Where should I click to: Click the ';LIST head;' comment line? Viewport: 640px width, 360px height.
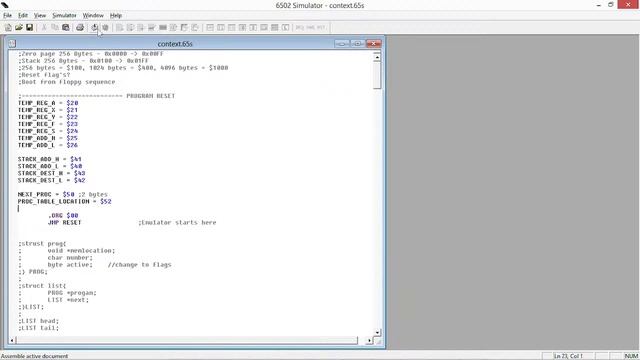pyautogui.click(x=38, y=321)
